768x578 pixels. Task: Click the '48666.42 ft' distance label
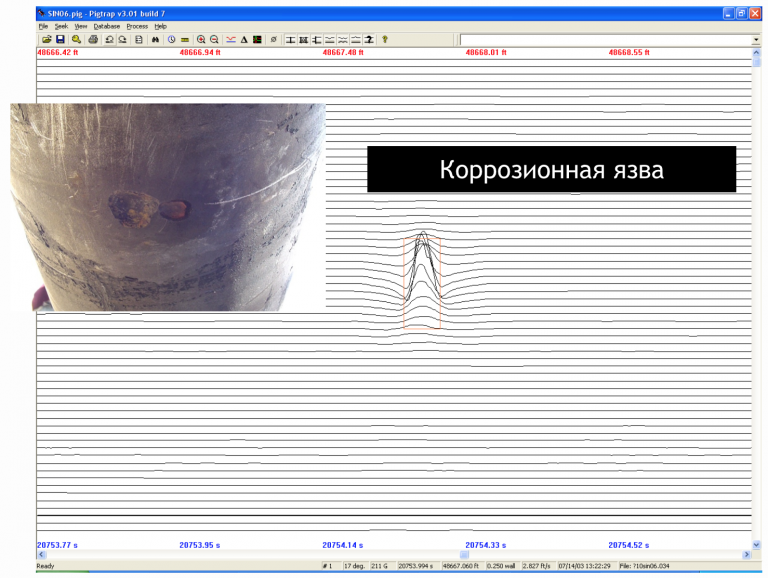click(58, 52)
